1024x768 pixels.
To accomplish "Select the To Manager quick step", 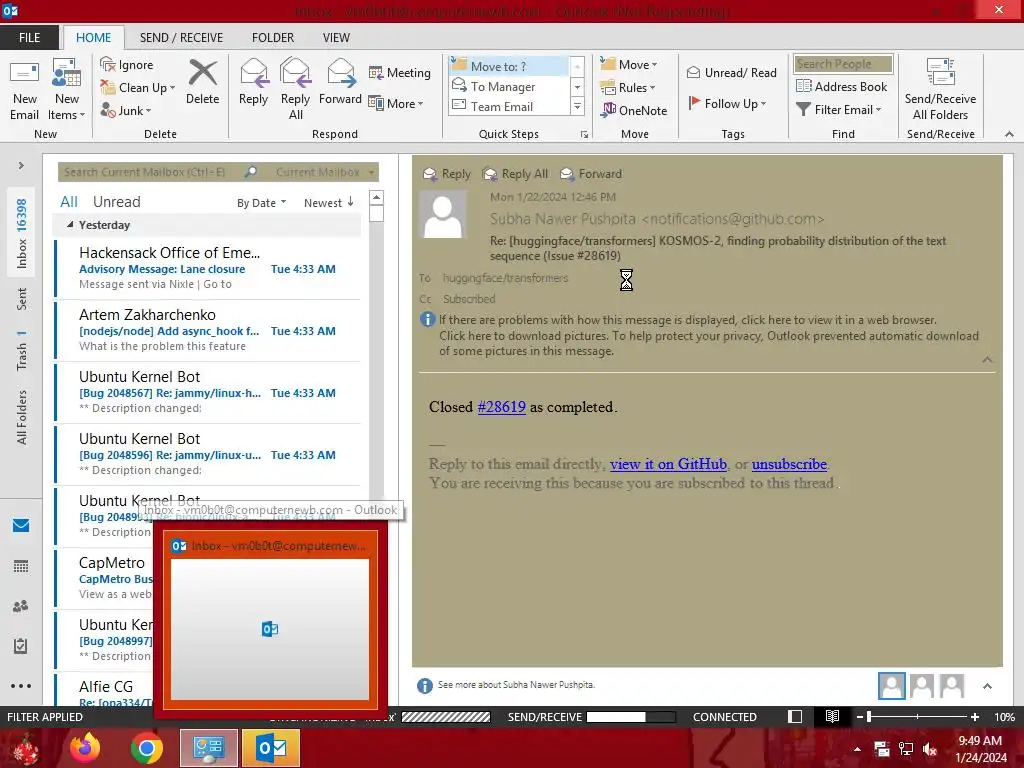I will (509, 86).
